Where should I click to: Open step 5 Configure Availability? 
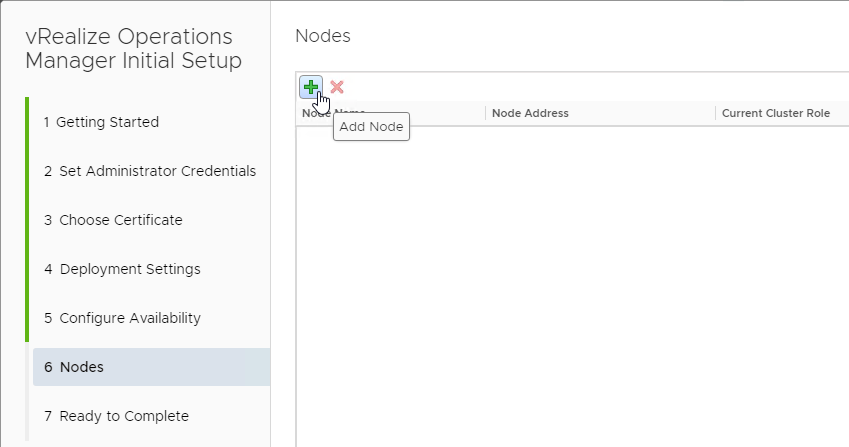pos(122,318)
